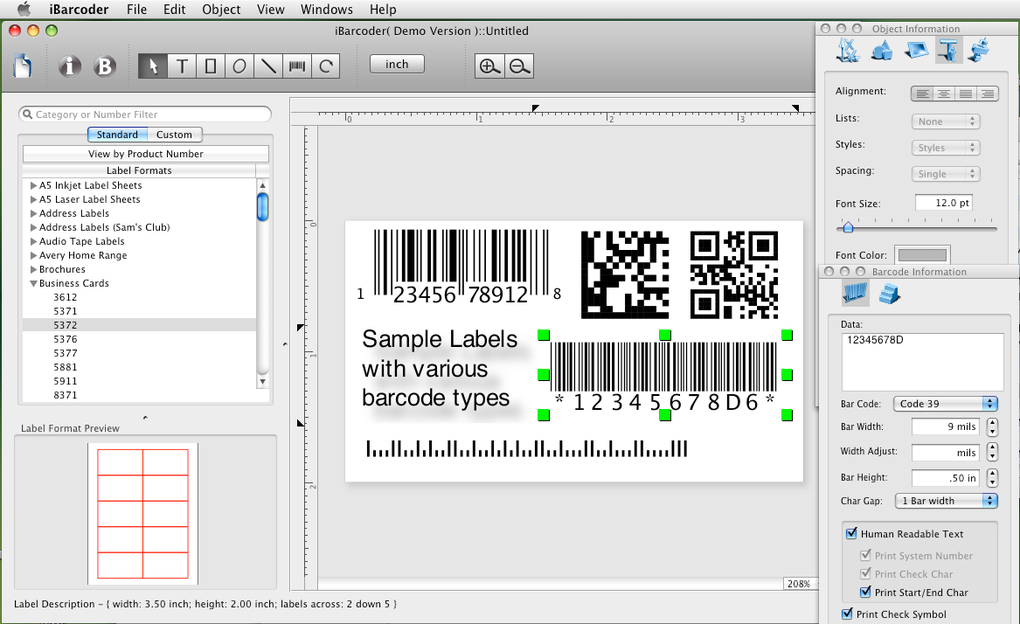The height and width of the screenshot is (624, 1020).
Task: Open the File menu
Action: pos(136,9)
